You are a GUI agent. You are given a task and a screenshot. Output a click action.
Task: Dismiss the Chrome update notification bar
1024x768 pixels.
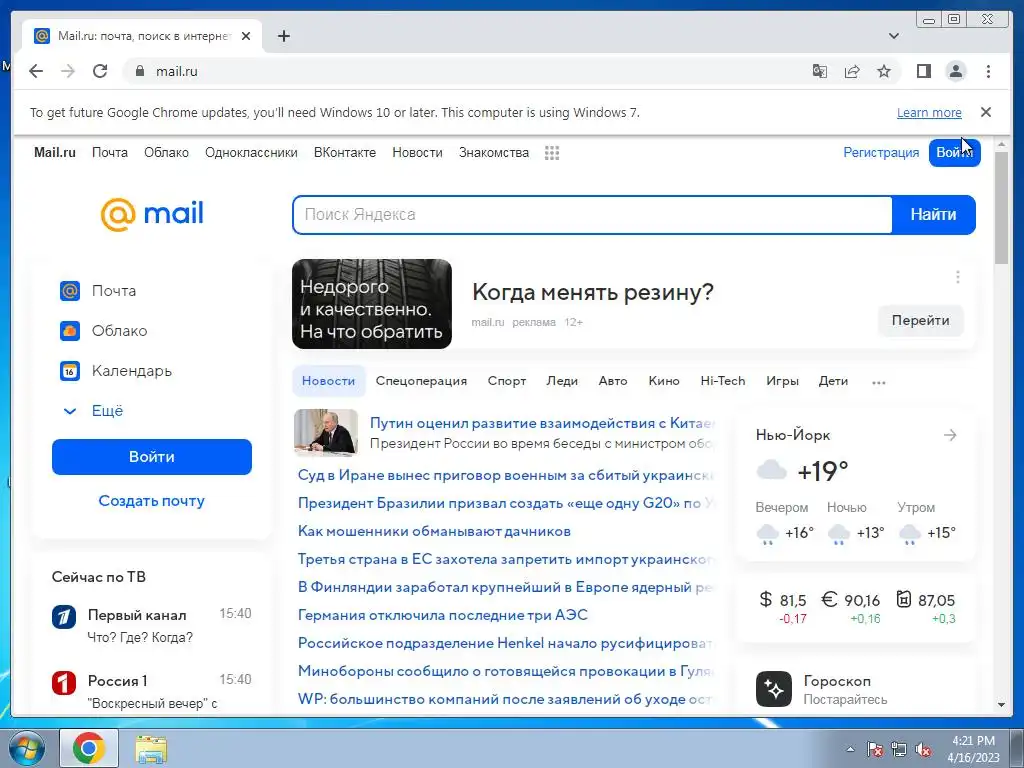[x=986, y=112]
